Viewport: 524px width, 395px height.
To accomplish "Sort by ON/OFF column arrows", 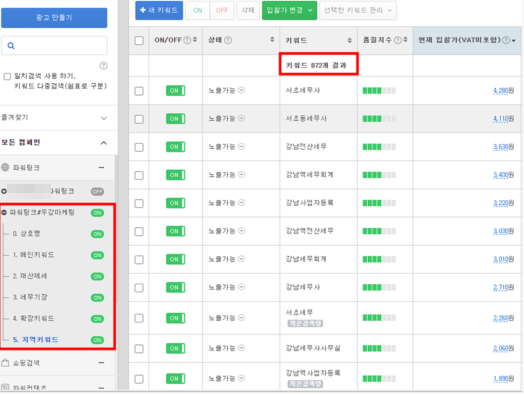I will [195, 40].
